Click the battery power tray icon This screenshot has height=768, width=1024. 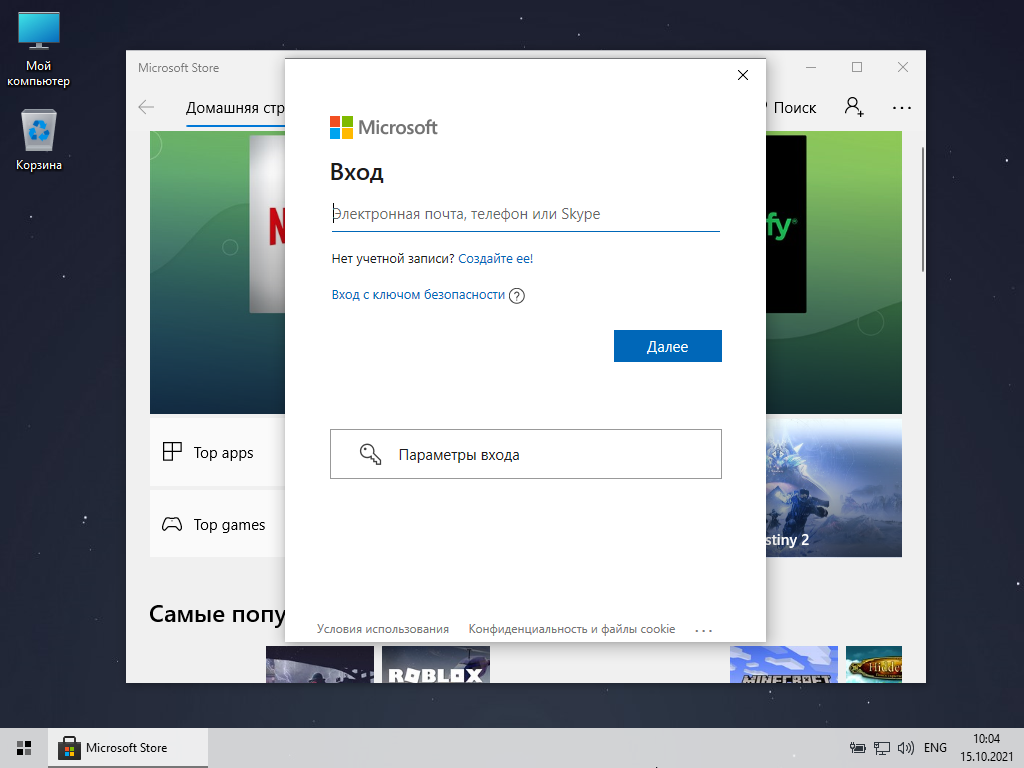[857, 748]
